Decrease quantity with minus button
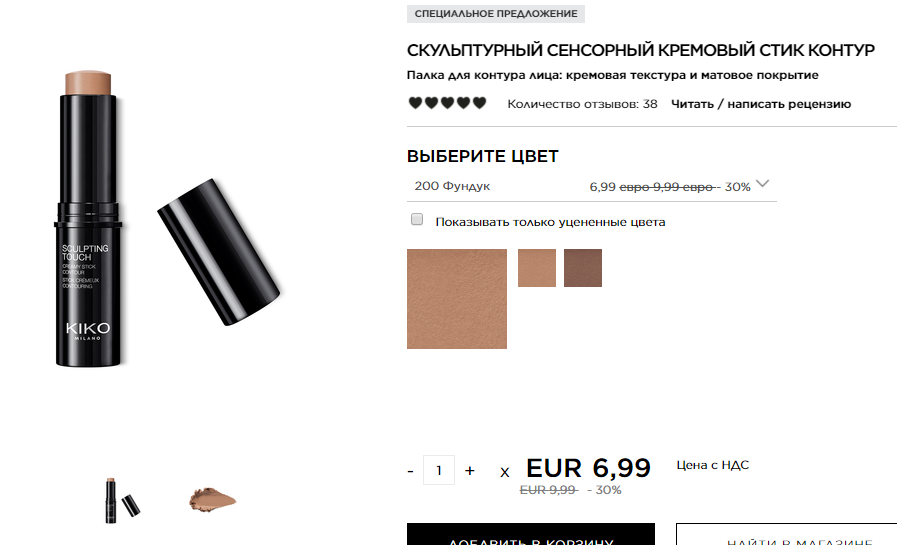The height and width of the screenshot is (545, 897). (410, 471)
